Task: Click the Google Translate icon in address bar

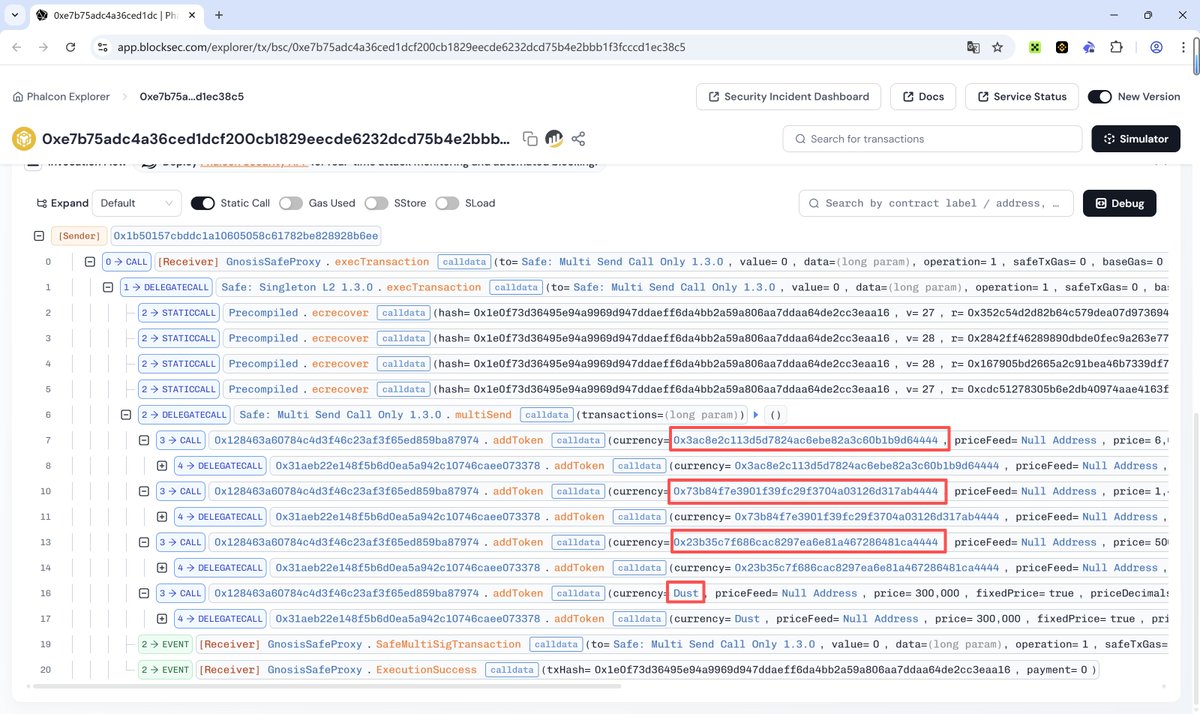Action: [x=972, y=47]
